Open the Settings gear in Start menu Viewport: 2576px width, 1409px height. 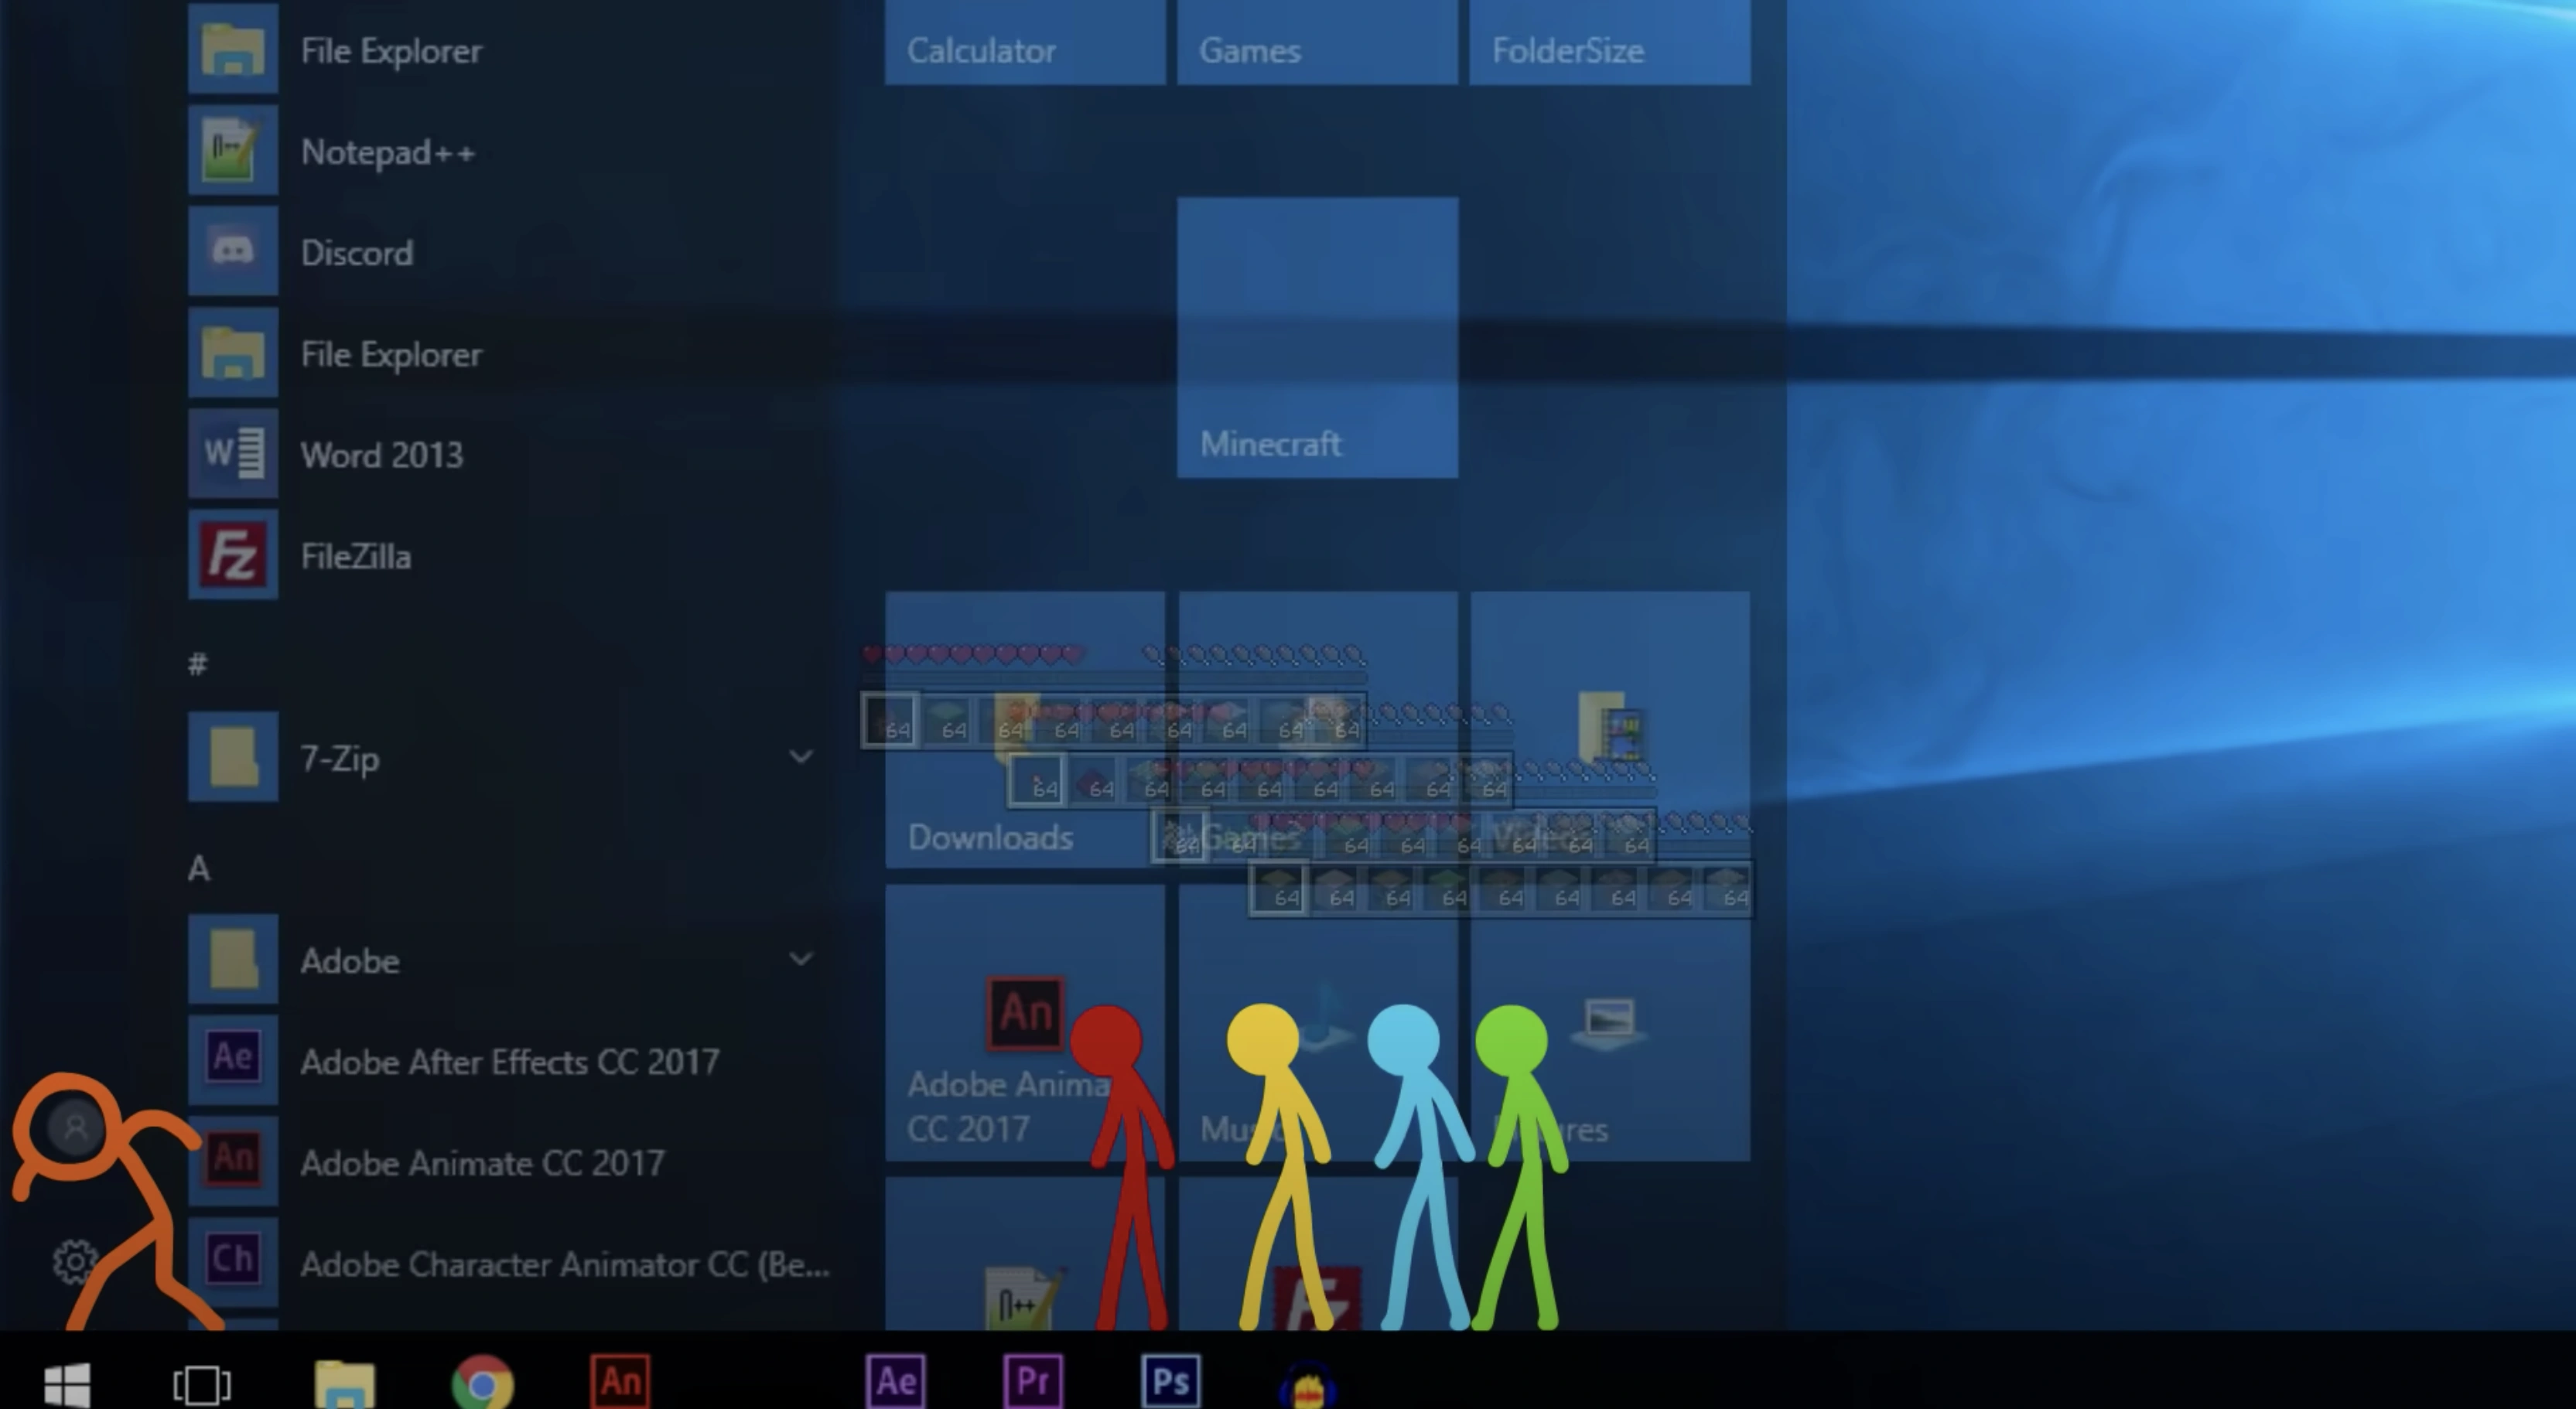(x=74, y=1262)
